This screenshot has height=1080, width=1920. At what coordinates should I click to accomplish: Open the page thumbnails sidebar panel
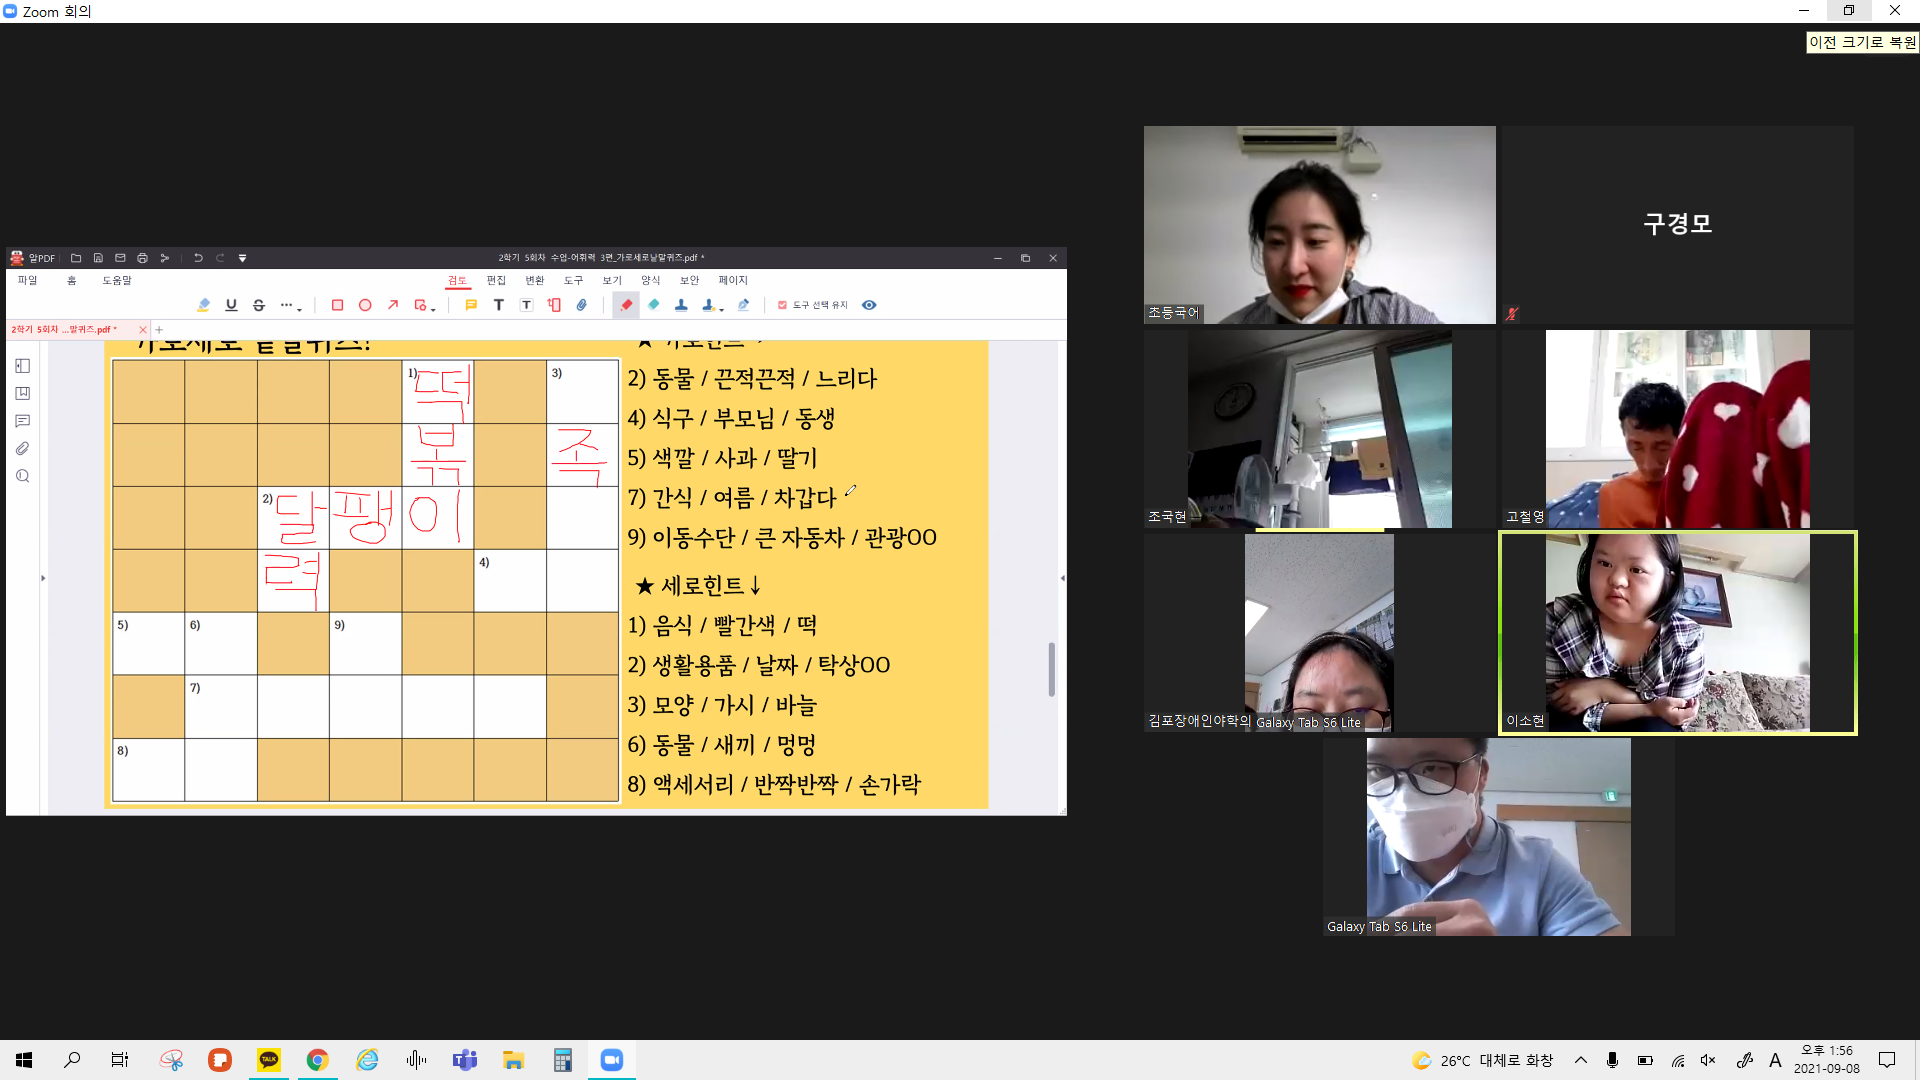tap(23, 366)
